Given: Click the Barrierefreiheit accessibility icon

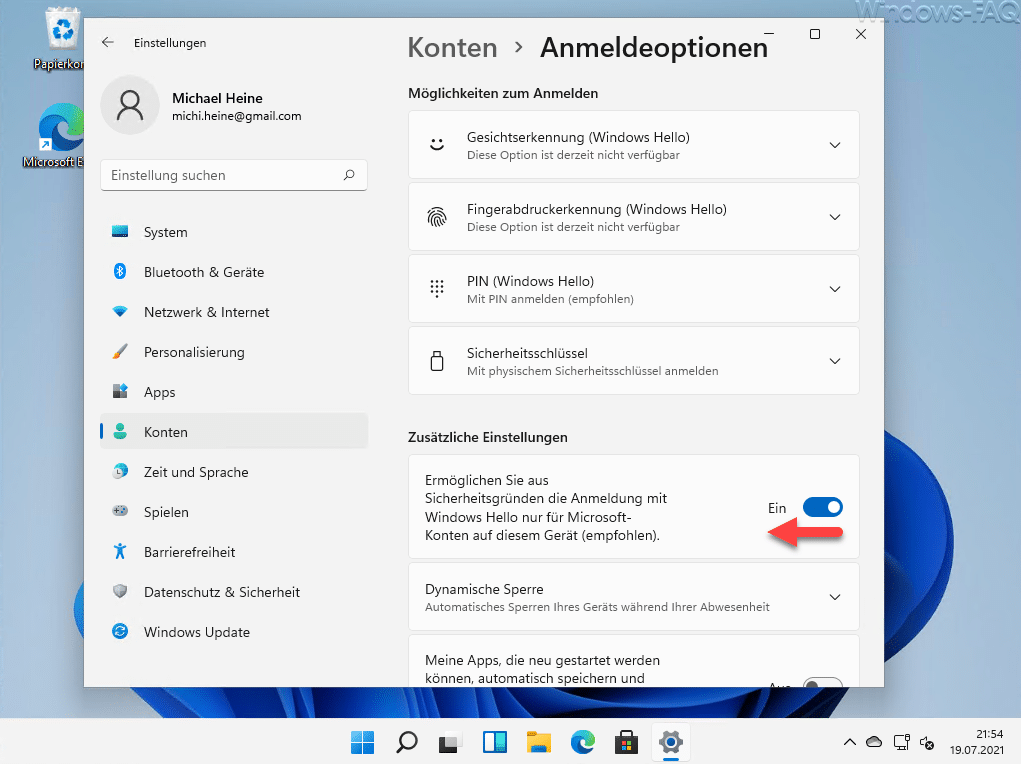Looking at the screenshot, I should tap(120, 551).
